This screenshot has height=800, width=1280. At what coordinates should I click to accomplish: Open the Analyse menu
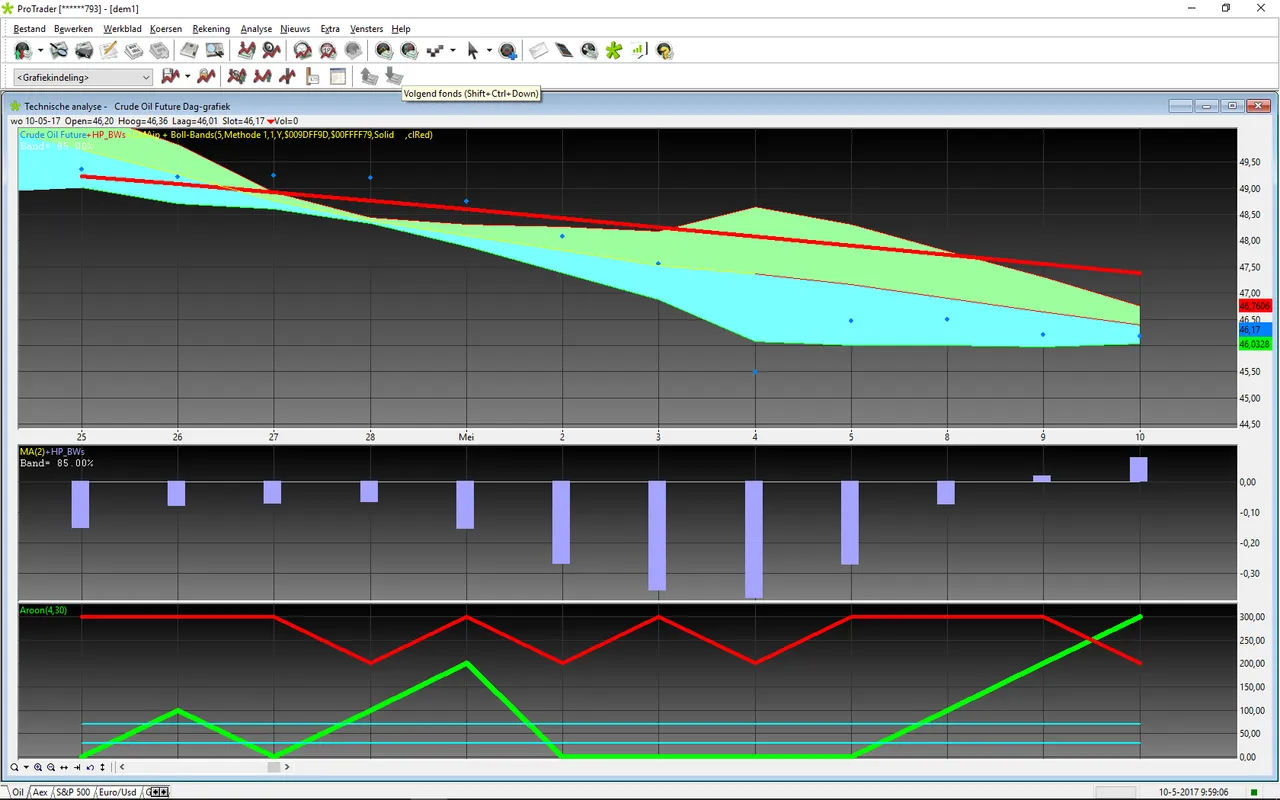click(x=256, y=29)
